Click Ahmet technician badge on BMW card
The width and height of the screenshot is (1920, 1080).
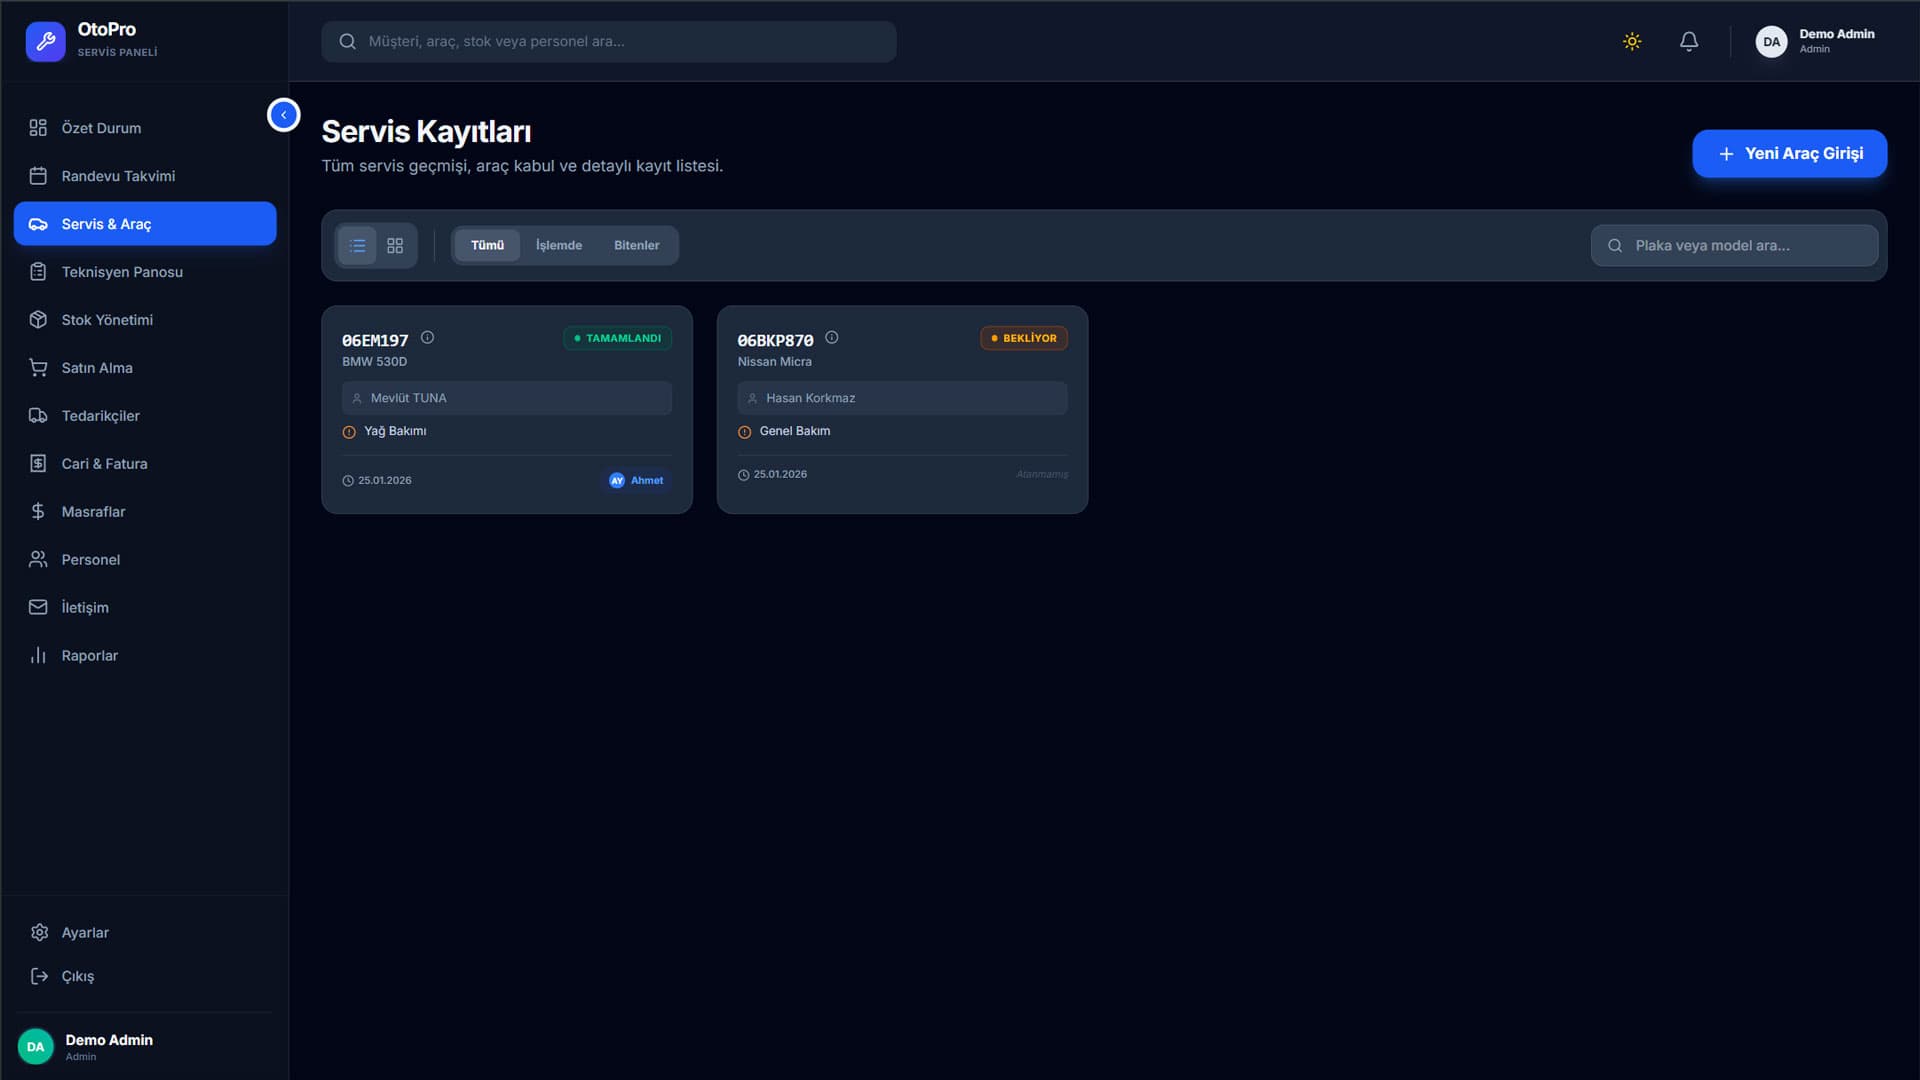(x=637, y=480)
